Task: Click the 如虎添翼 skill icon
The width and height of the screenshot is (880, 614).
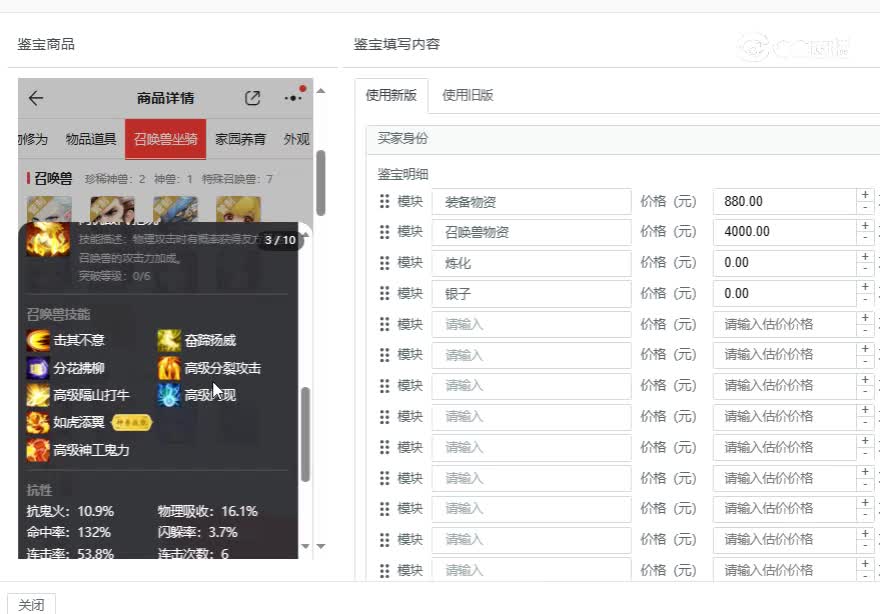Action: pos(38,422)
